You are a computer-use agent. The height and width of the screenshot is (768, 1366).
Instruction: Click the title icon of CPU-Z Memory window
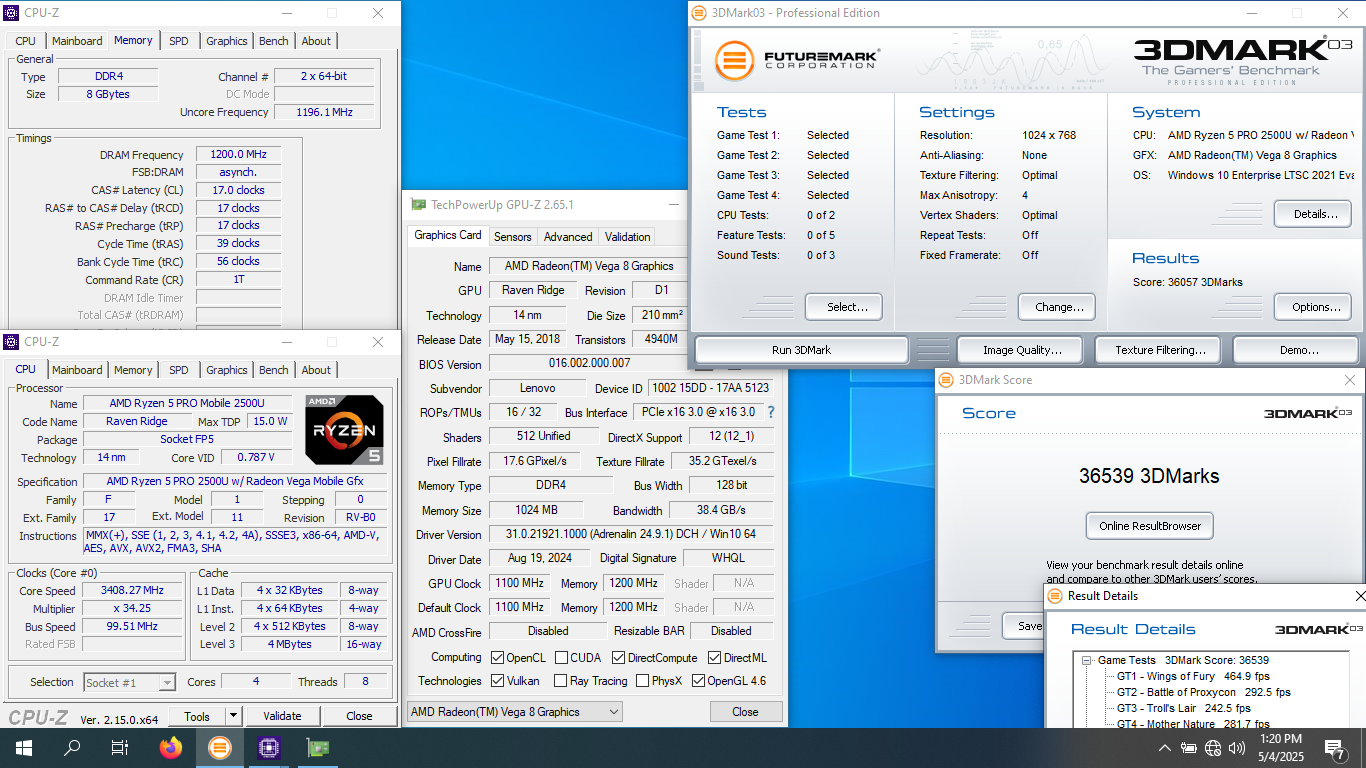pyautogui.click(x=12, y=13)
